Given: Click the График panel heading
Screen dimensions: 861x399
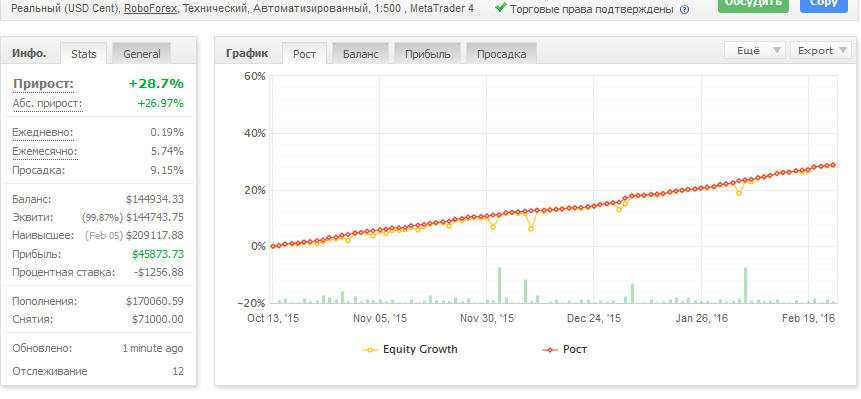Looking at the screenshot, I should (x=247, y=53).
